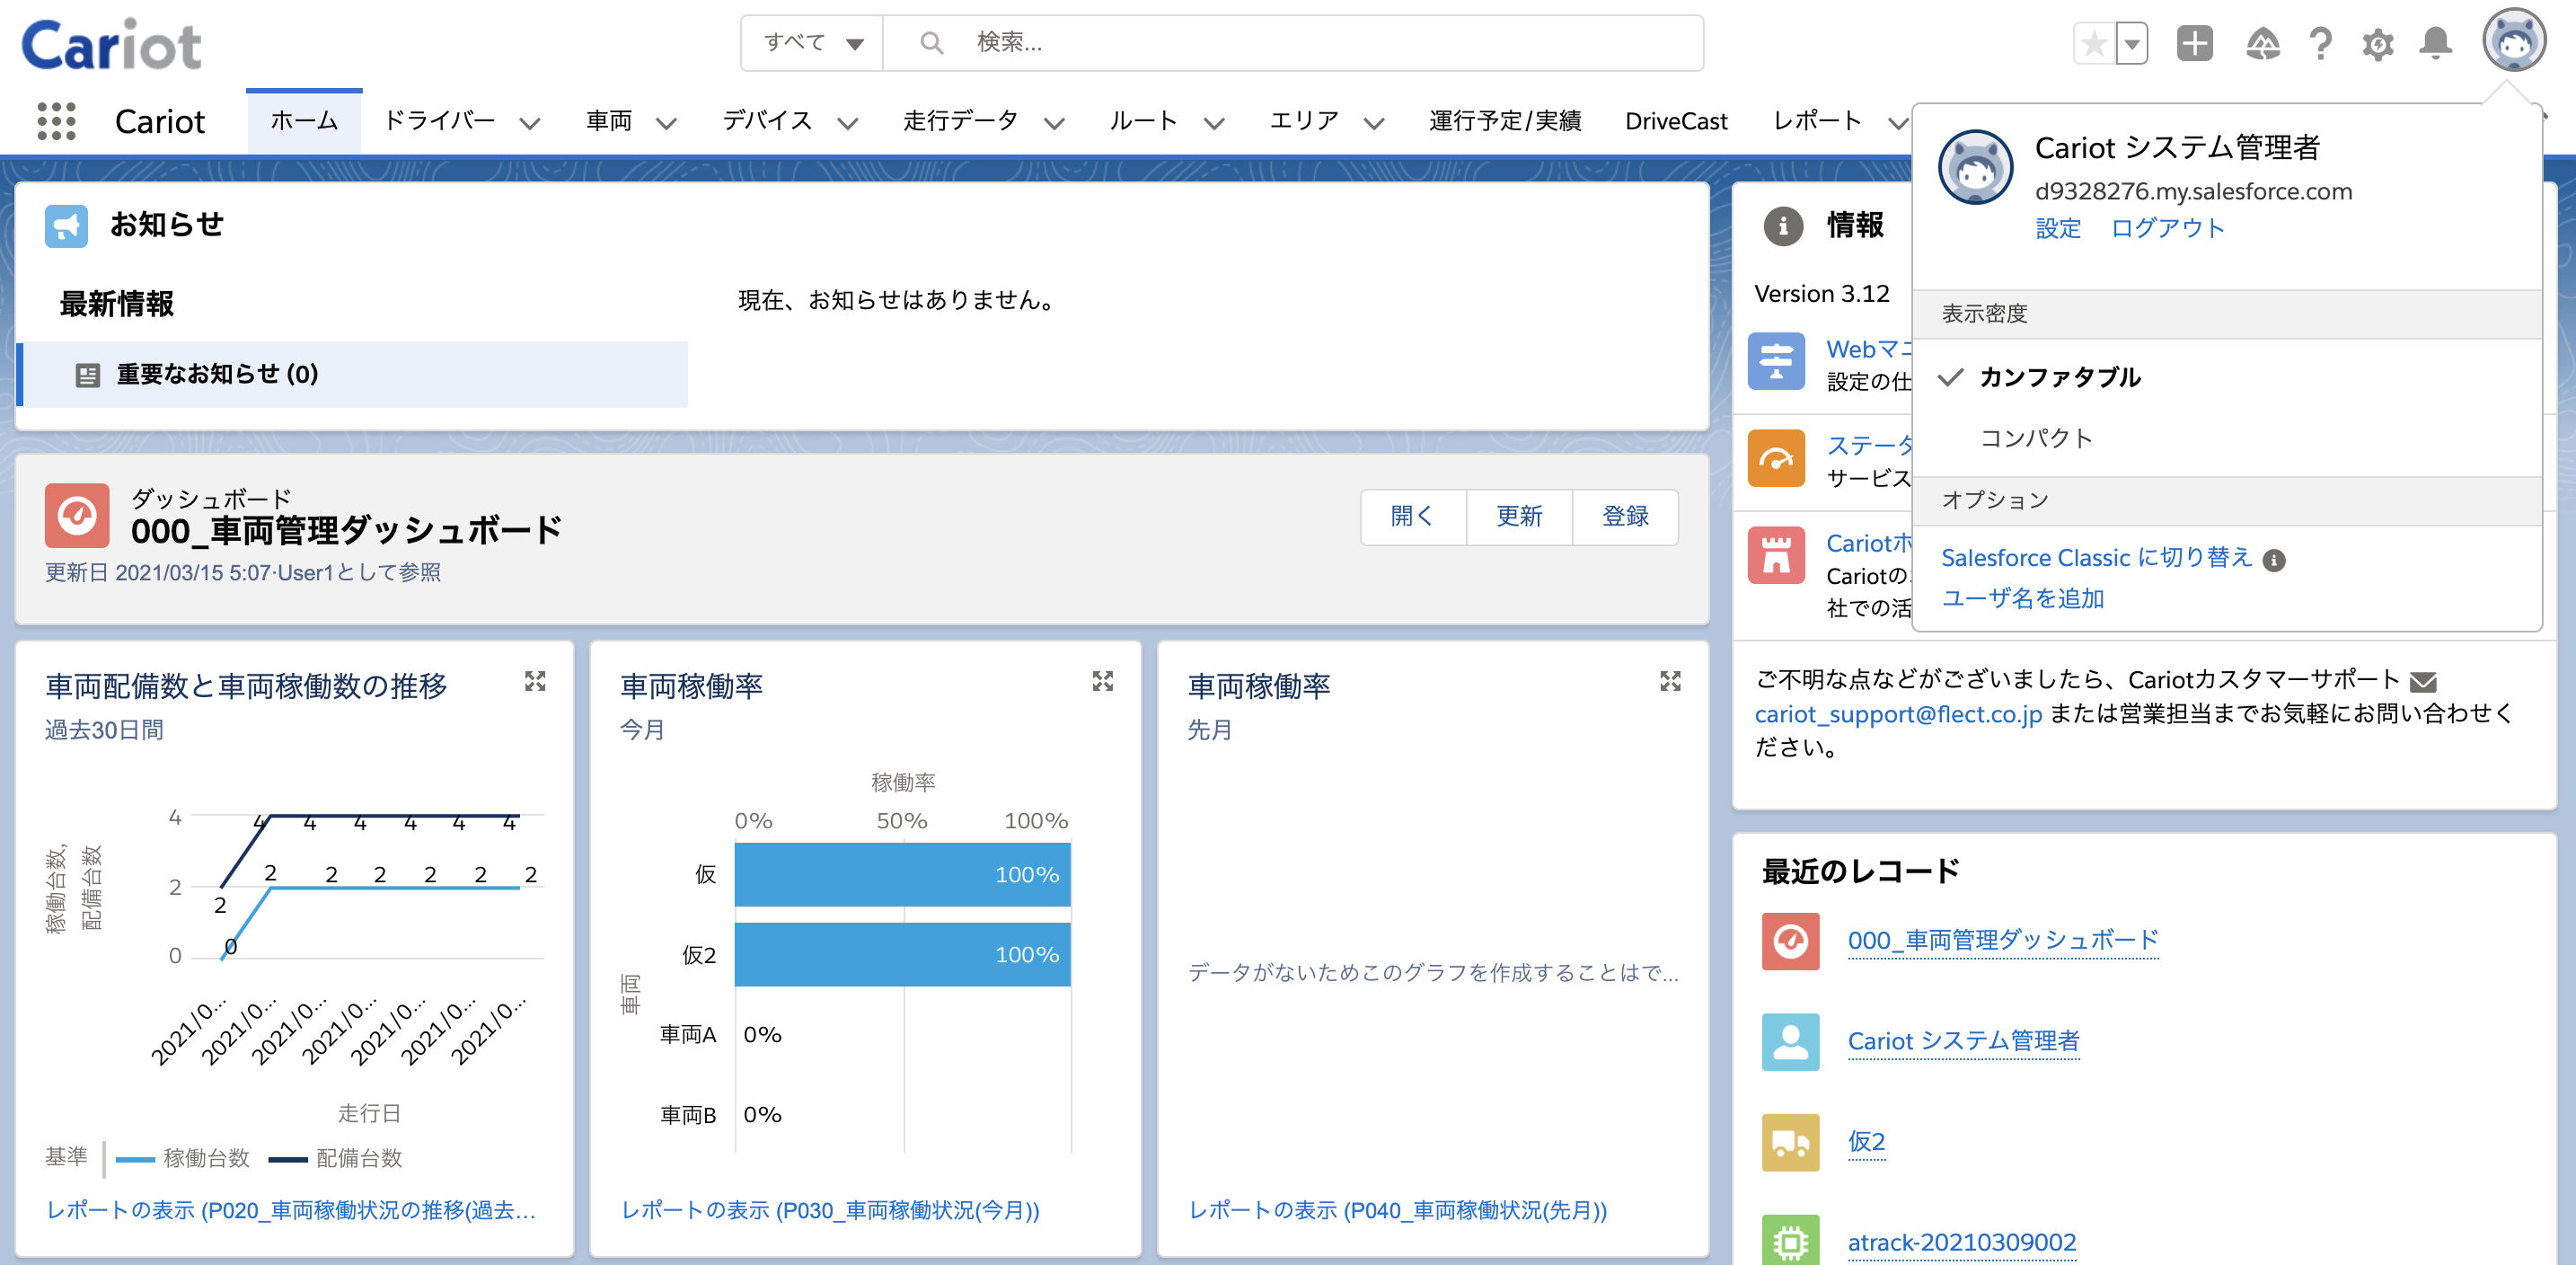2576x1265 pixels.
Task: Click the red Cariotホーム castle icon
Action: [x=1776, y=555]
